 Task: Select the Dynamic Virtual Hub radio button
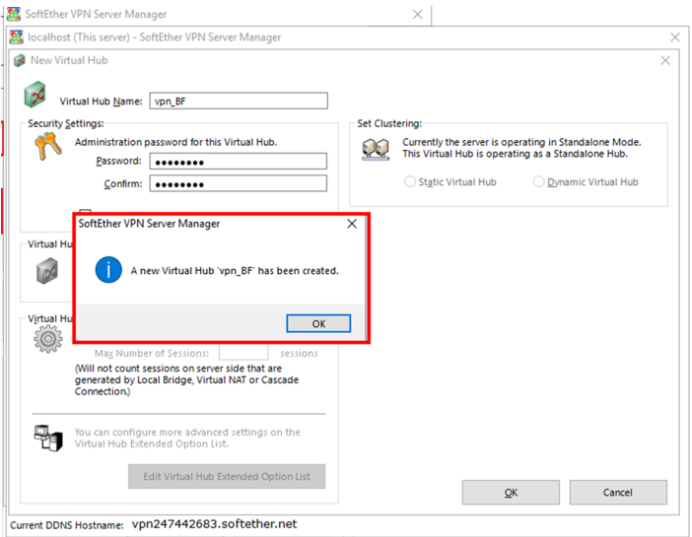(539, 182)
